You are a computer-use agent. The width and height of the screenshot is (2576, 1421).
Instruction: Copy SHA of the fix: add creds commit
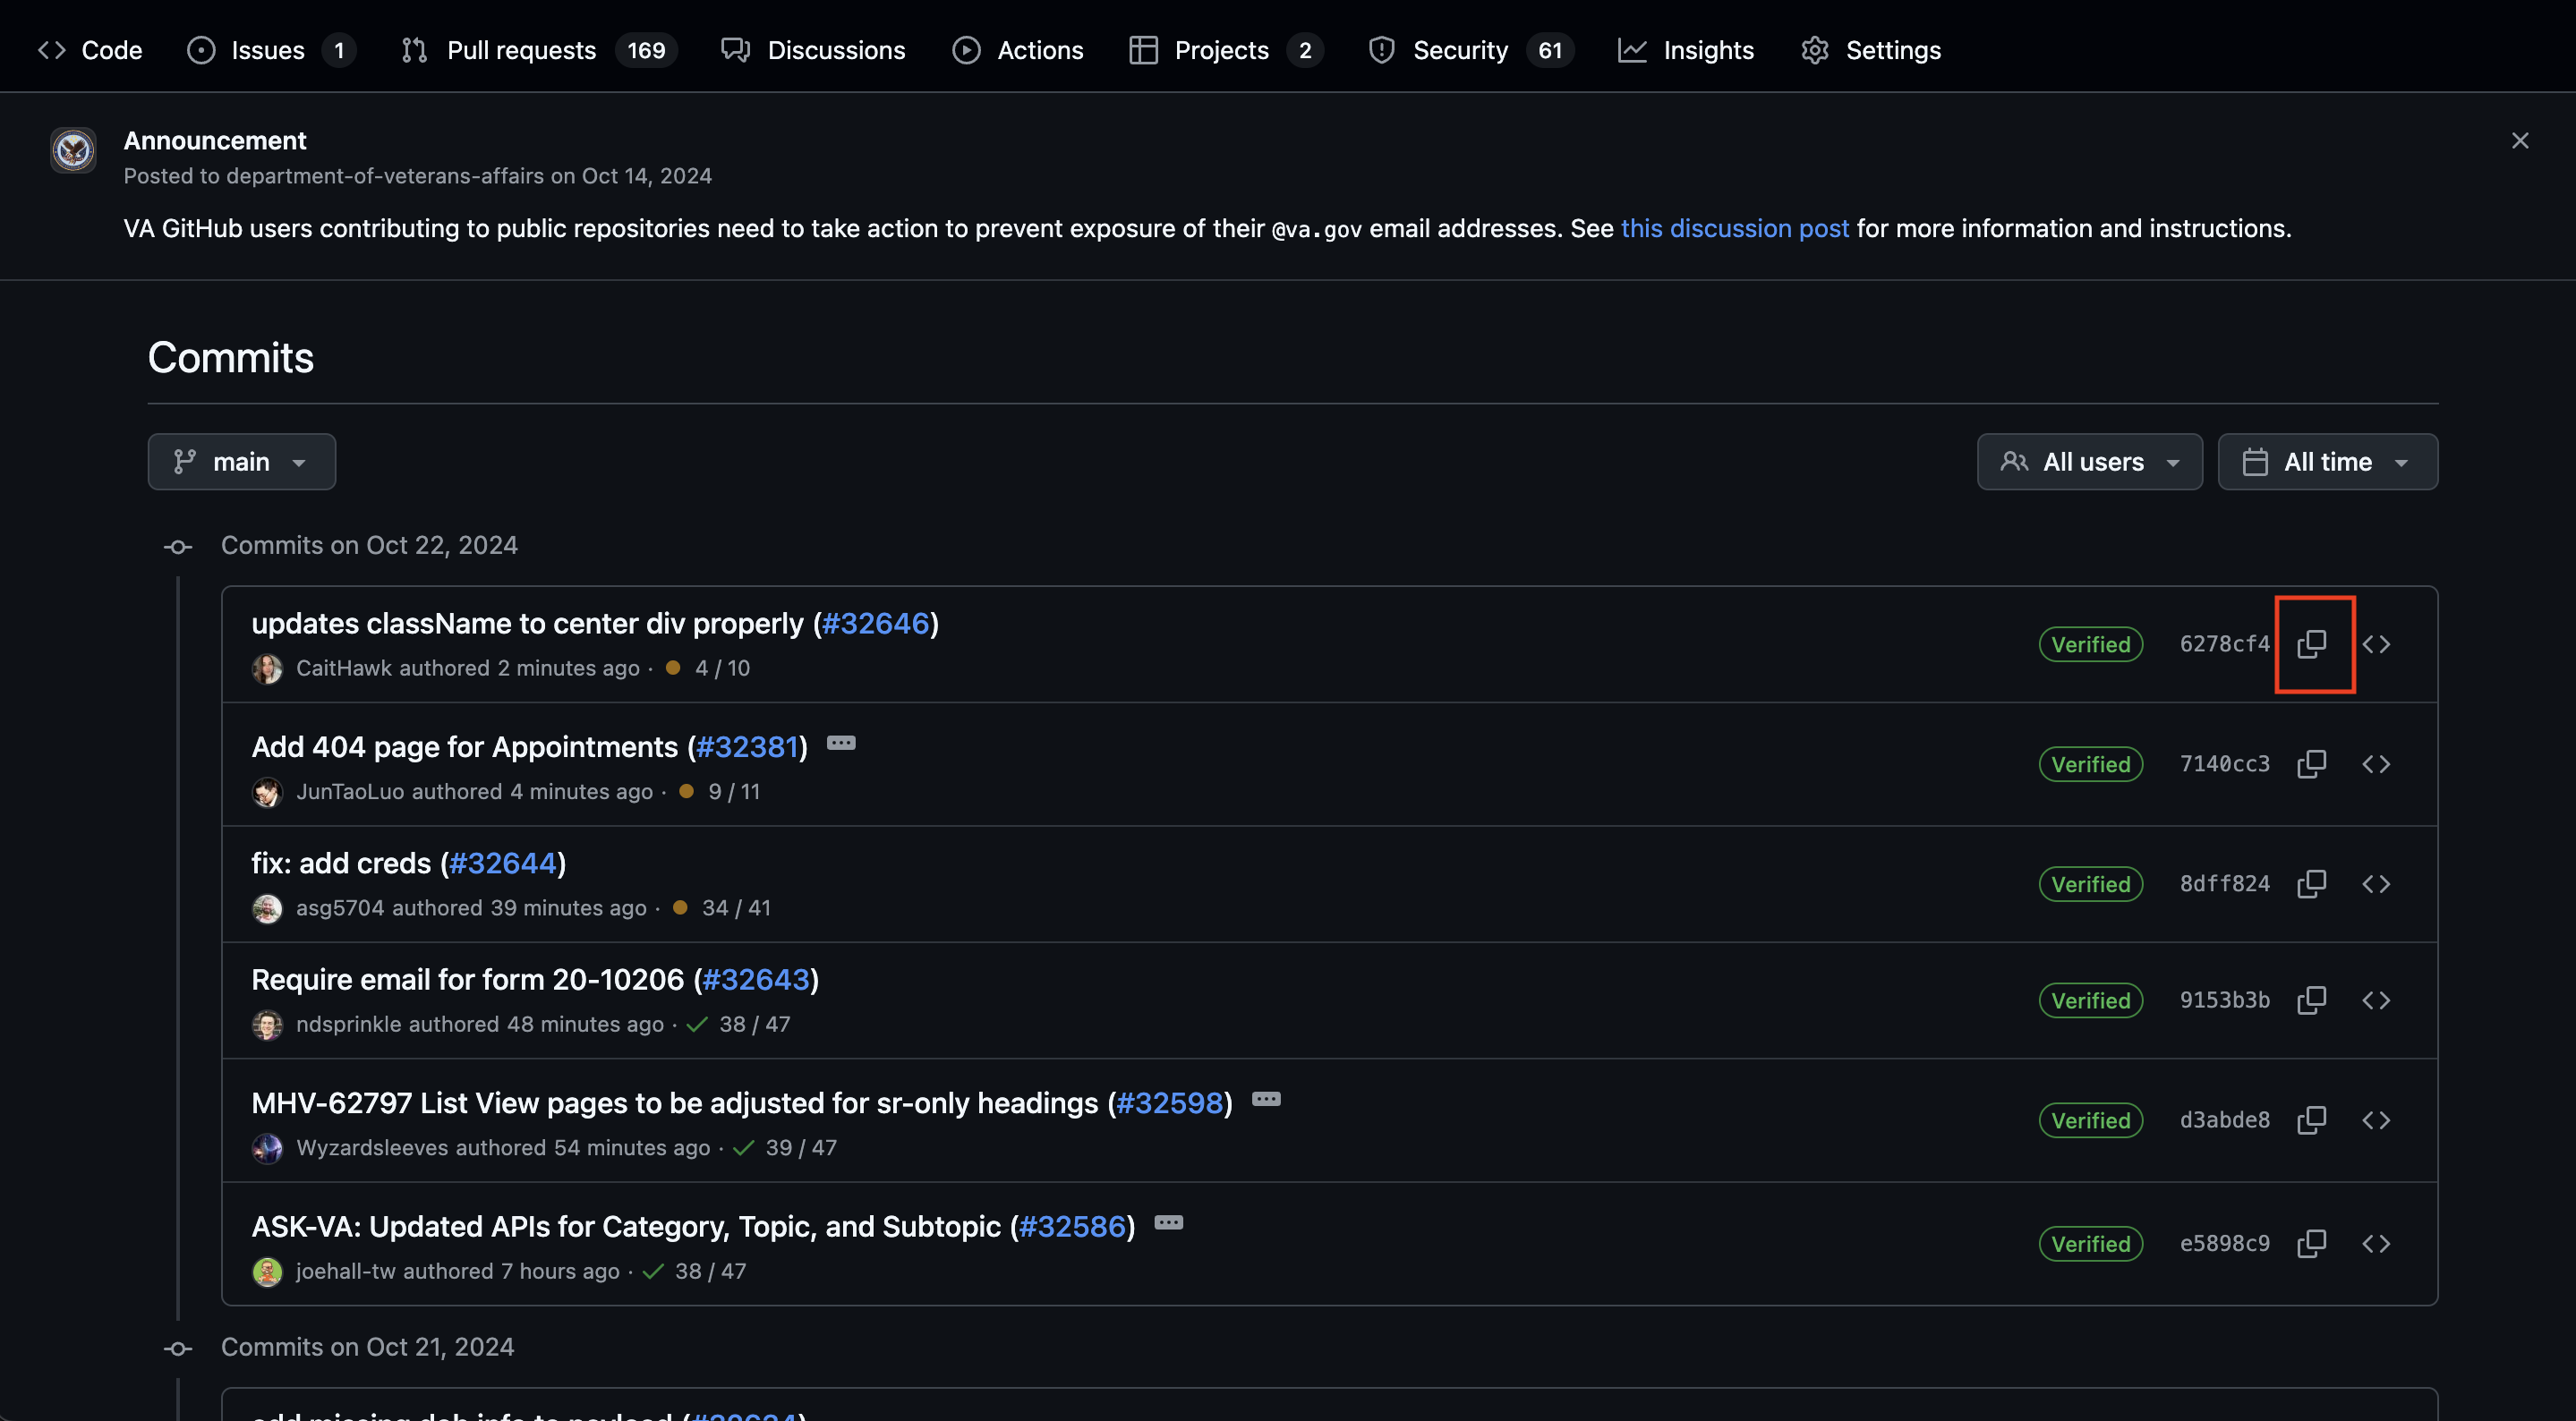click(x=2313, y=883)
